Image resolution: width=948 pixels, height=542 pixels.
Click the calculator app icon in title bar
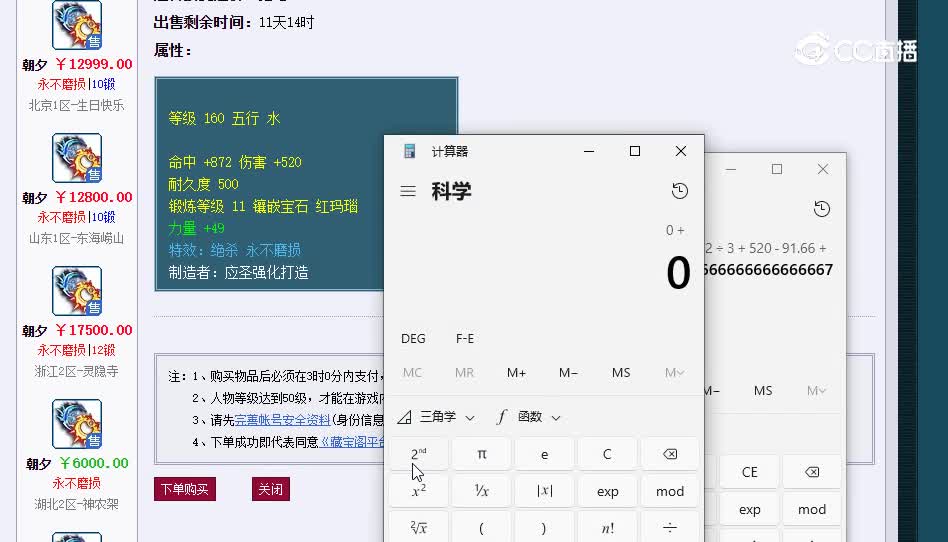click(409, 151)
